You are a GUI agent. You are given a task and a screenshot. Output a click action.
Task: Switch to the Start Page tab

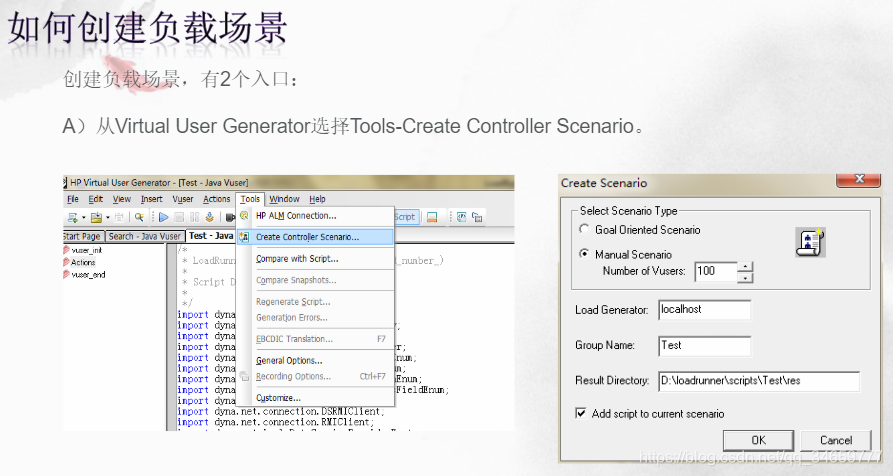[x=83, y=236]
